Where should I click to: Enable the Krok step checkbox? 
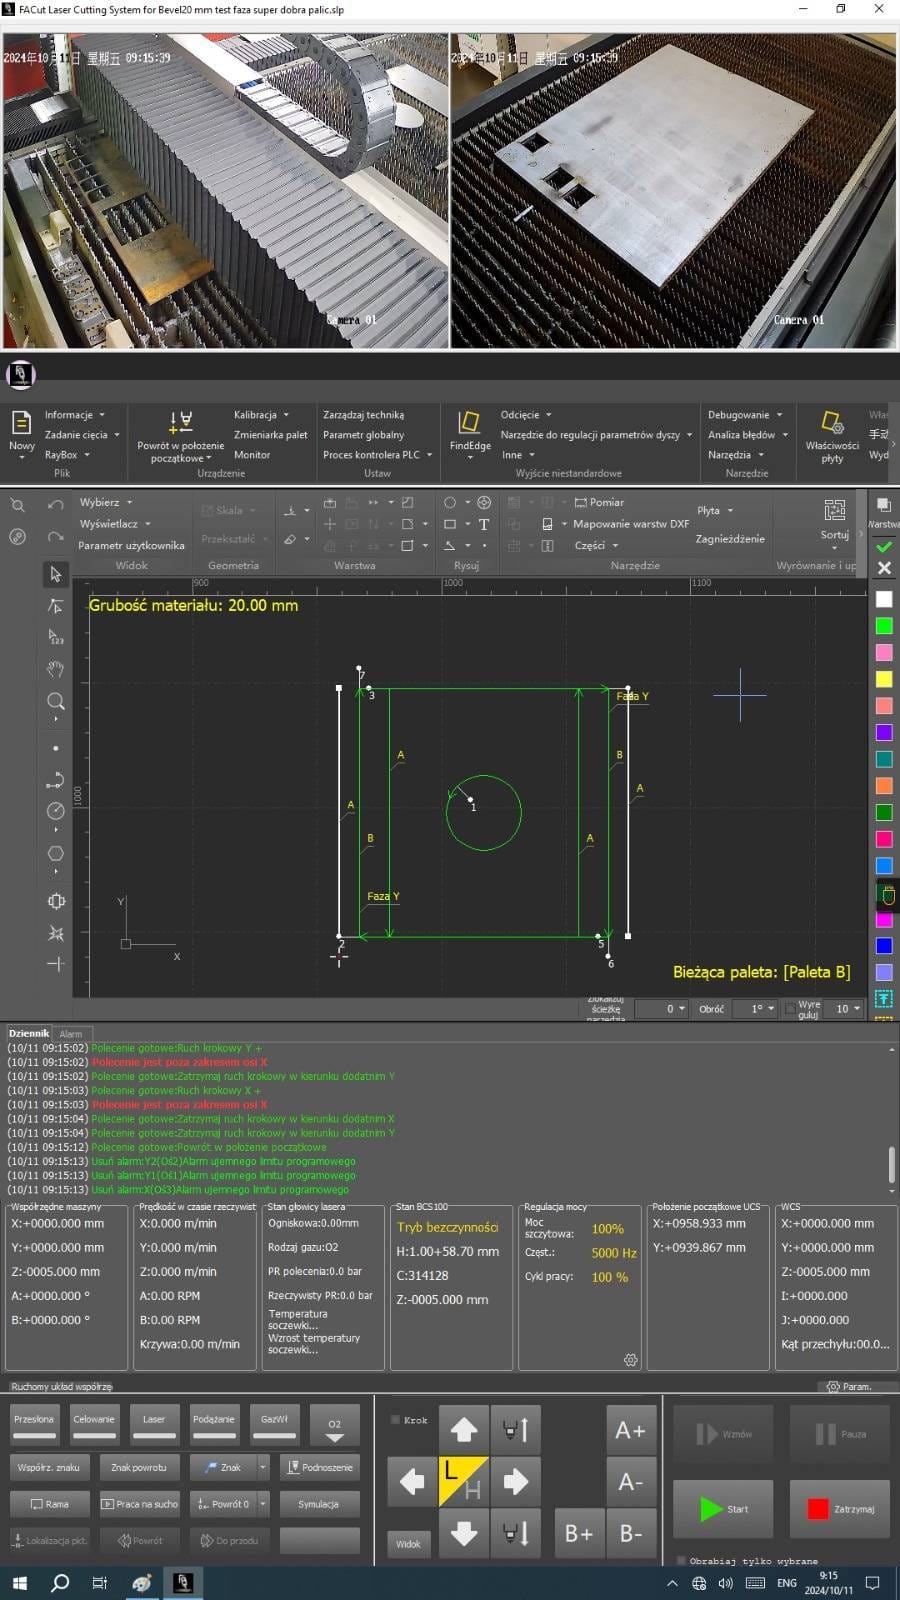[x=395, y=1420]
